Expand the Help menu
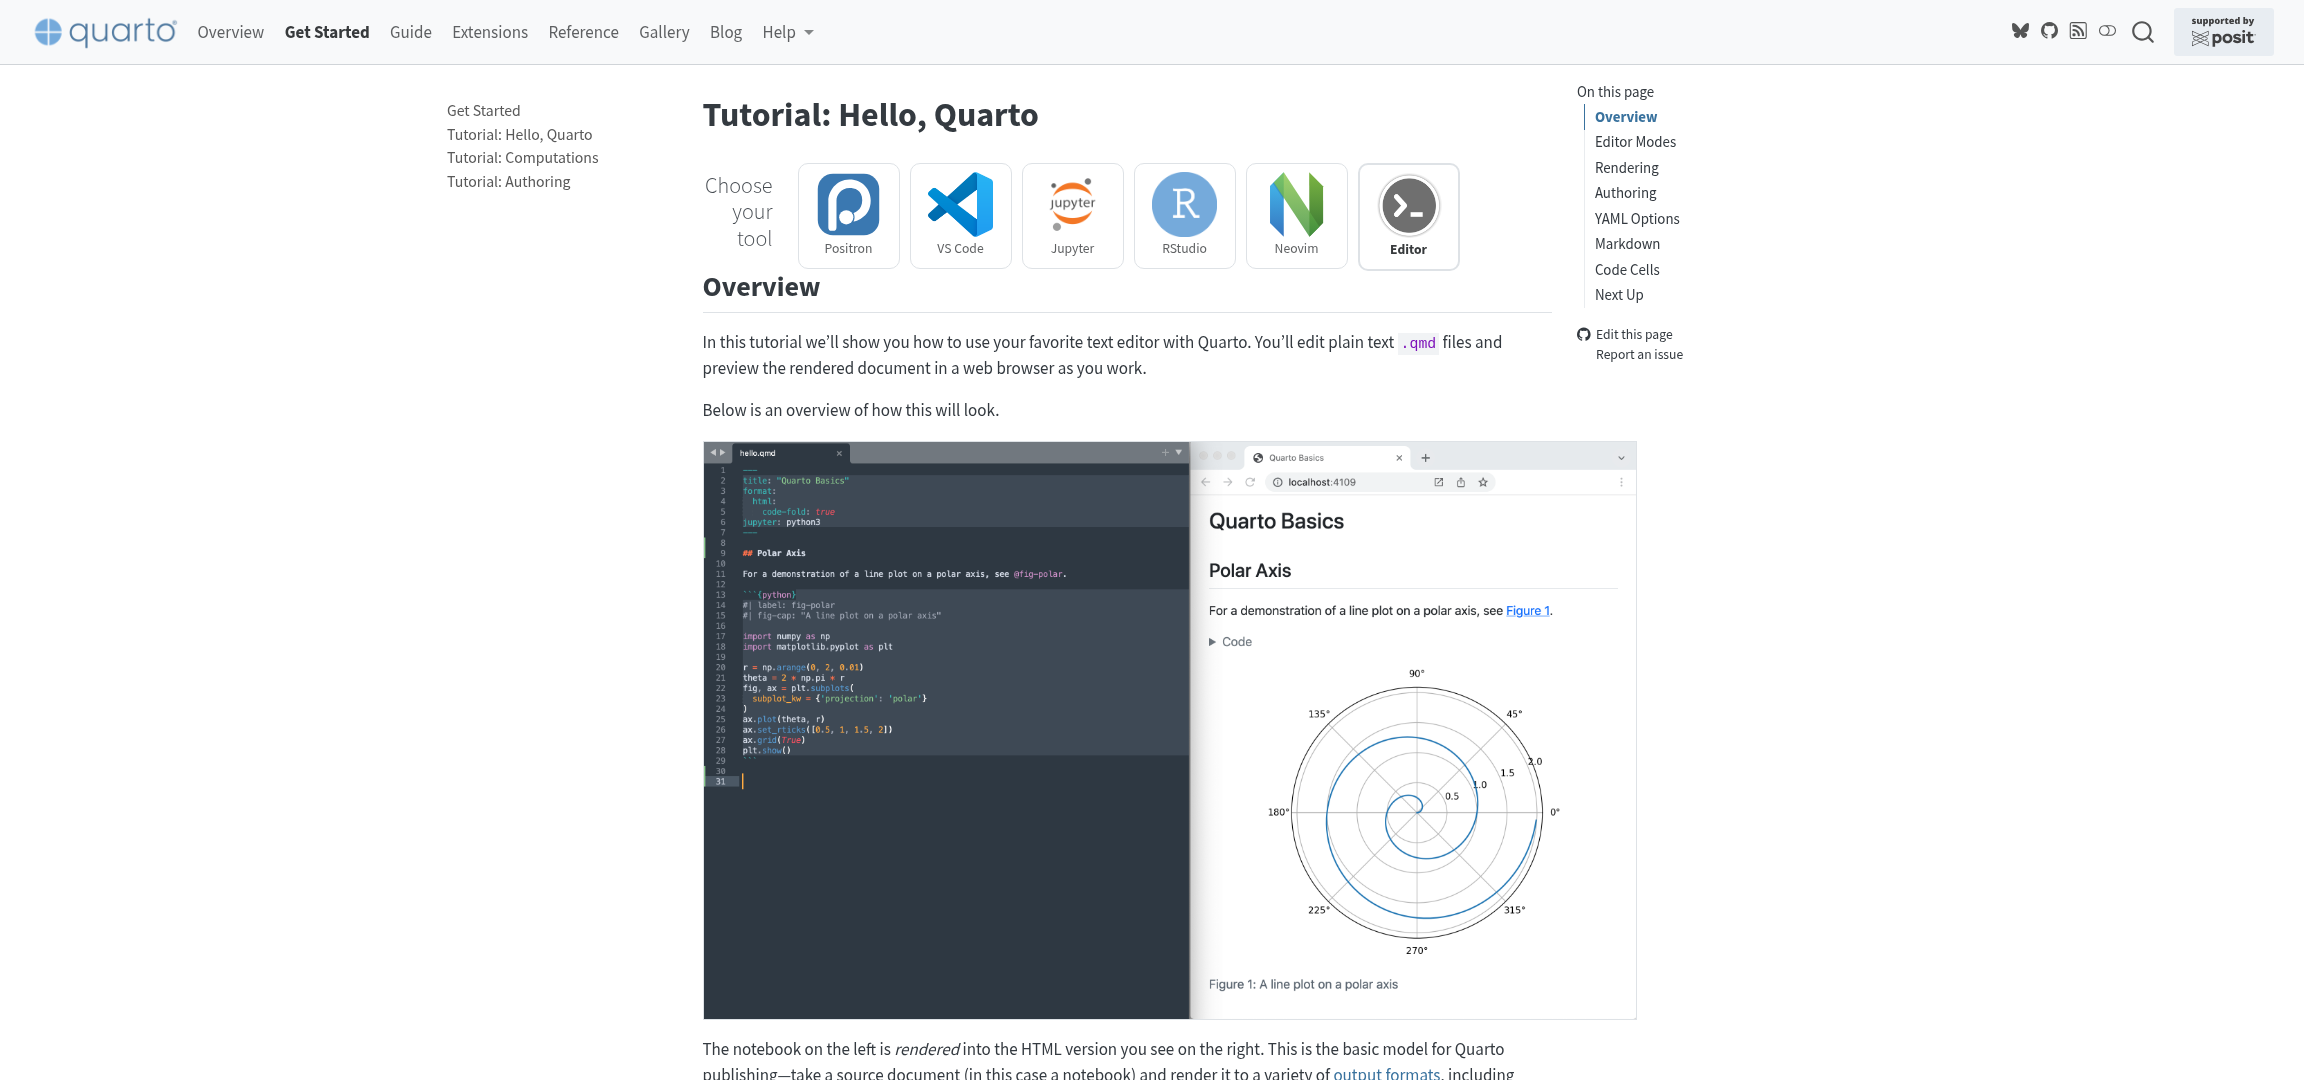Viewport: 2304px width, 1080px height. 787,31
